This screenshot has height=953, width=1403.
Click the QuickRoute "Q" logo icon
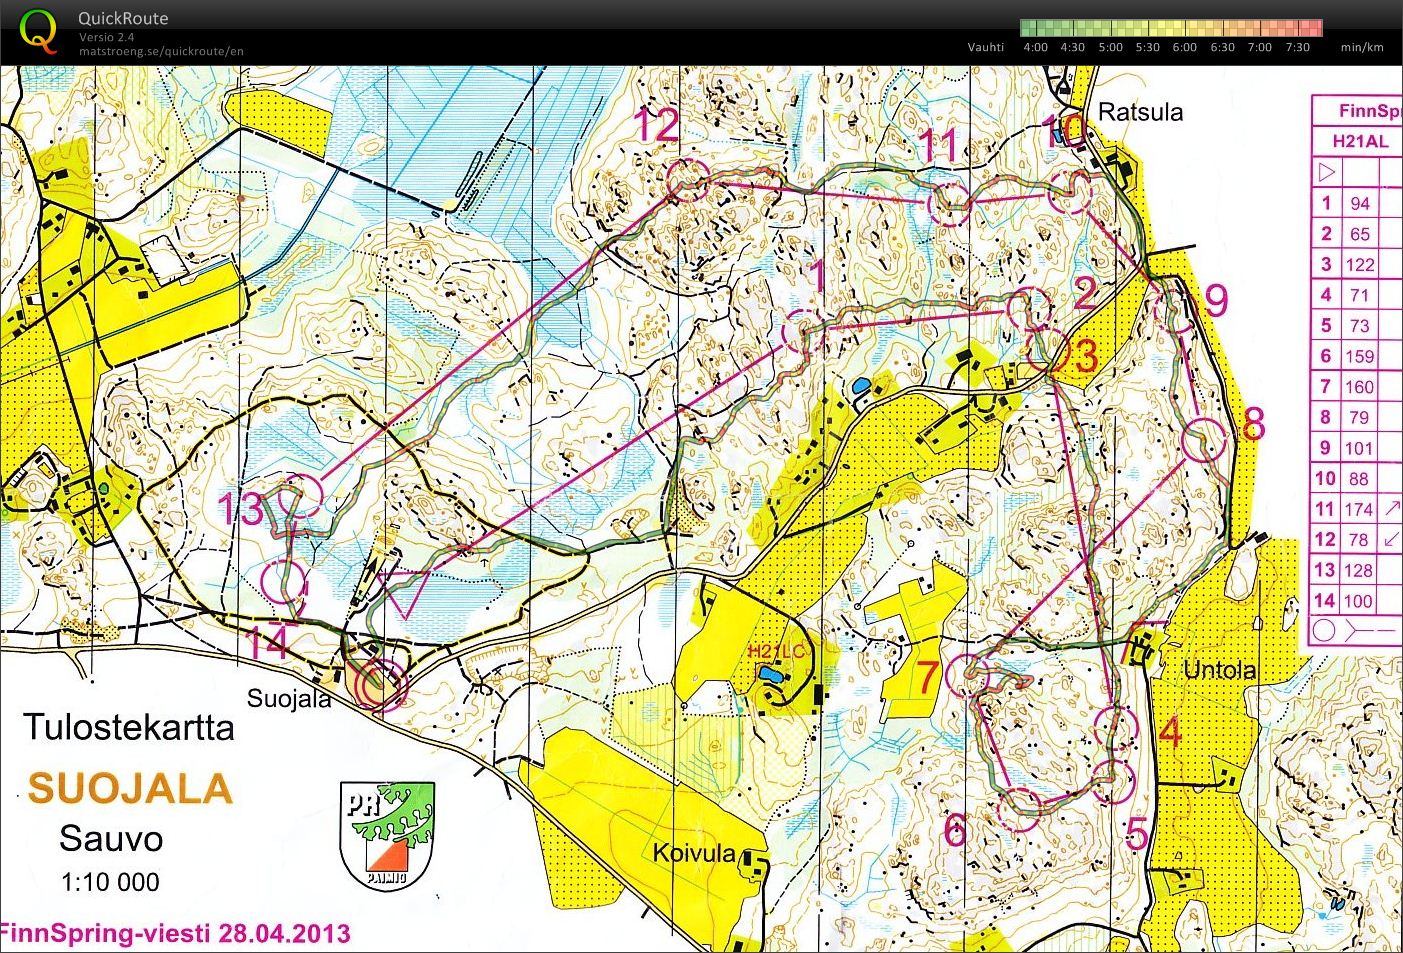[x=38, y=27]
